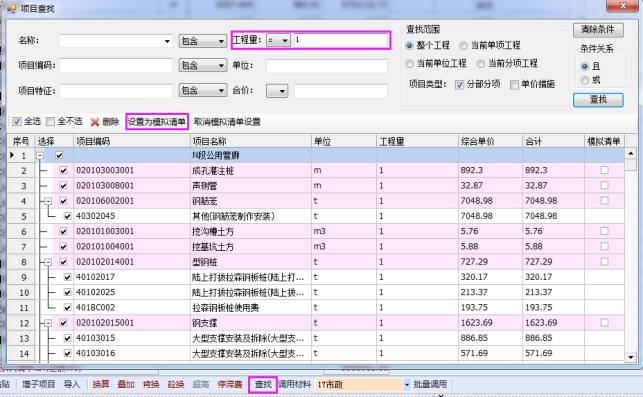Image resolution: width=643 pixels, height=397 pixels.
Task: Select the 当前分项工程 radio option
Action: [x=481, y=64]
